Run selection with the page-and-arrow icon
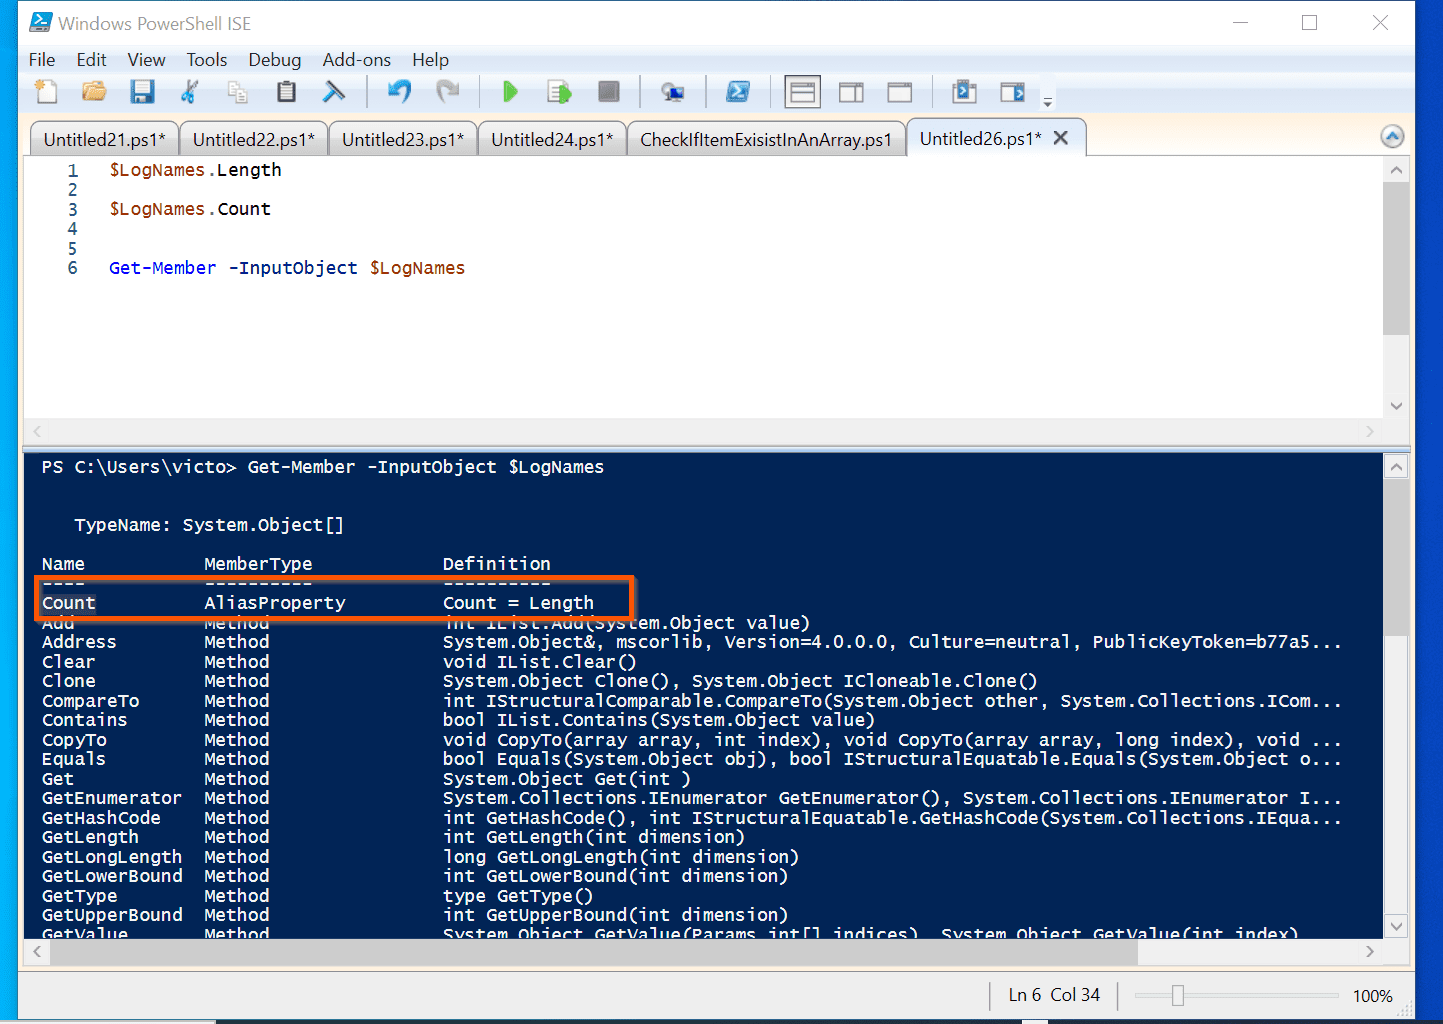This screenshot has width=1443, height=1024. click(559, 92)
